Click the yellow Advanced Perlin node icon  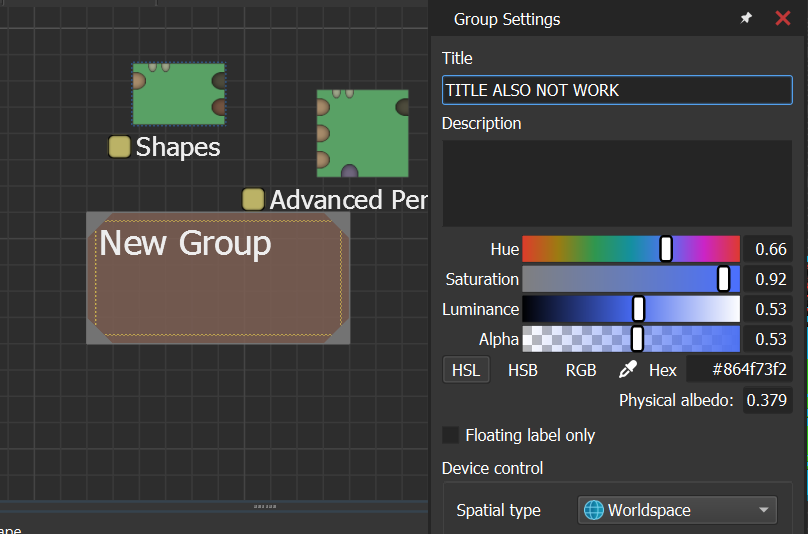click(x=254, y=199)
